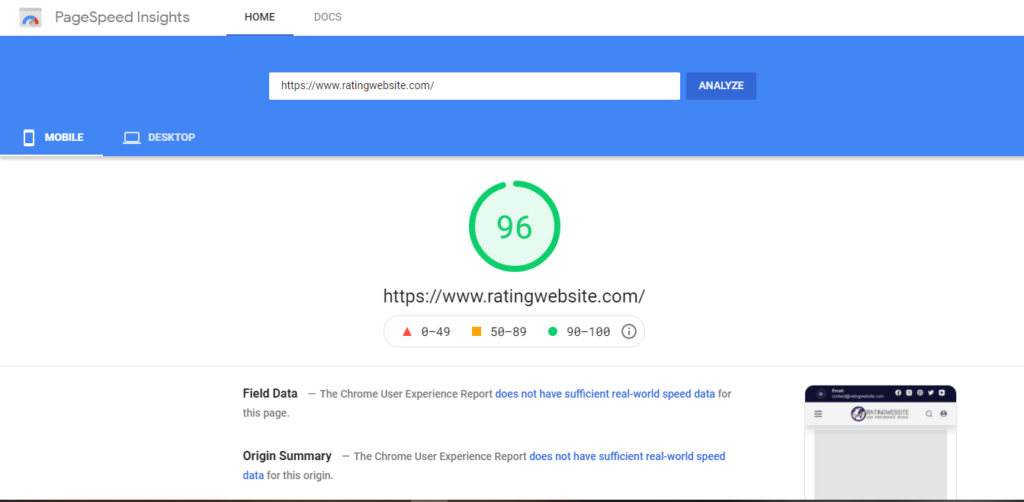Click the desktop monitor icon
Viewport: 1024px width, 502px height.
(x=131, y=137)
